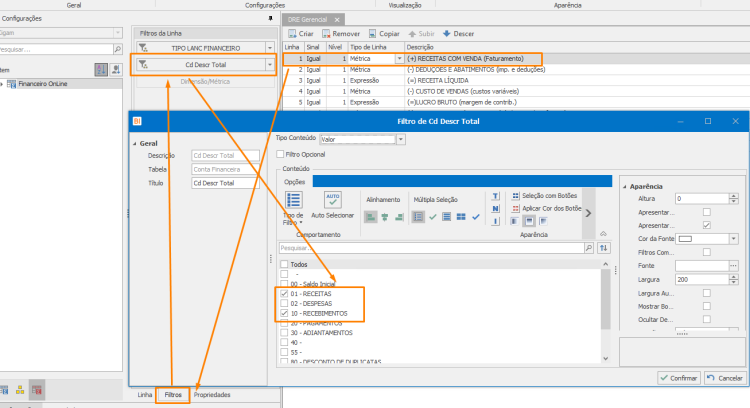Click the Seleção com Botões icon

click(515, 196)
